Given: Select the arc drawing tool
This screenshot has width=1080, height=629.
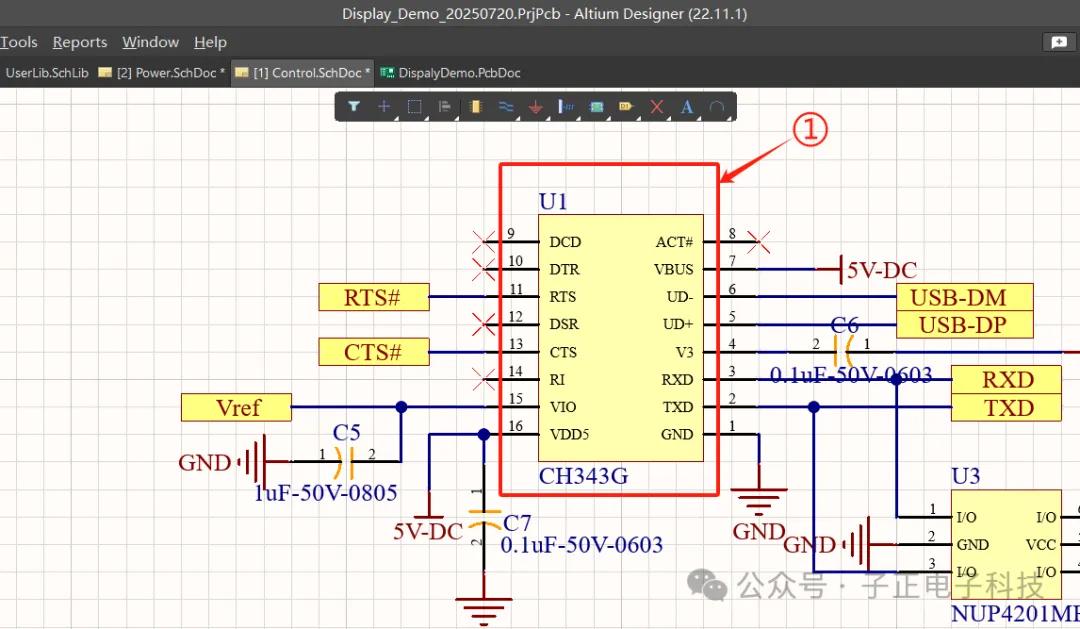Looking at the screenshot, I should [717, 107].
